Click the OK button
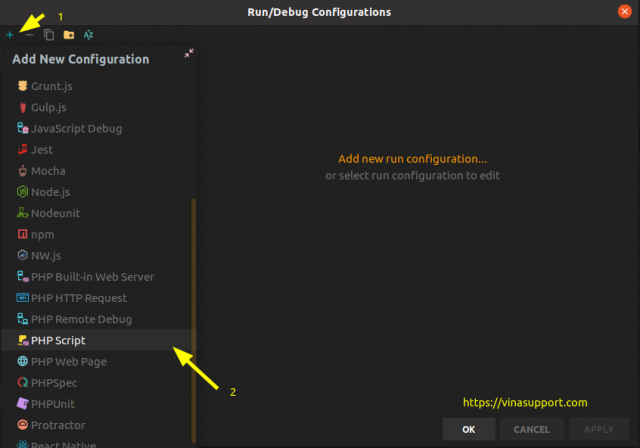 tap(469, 429)
